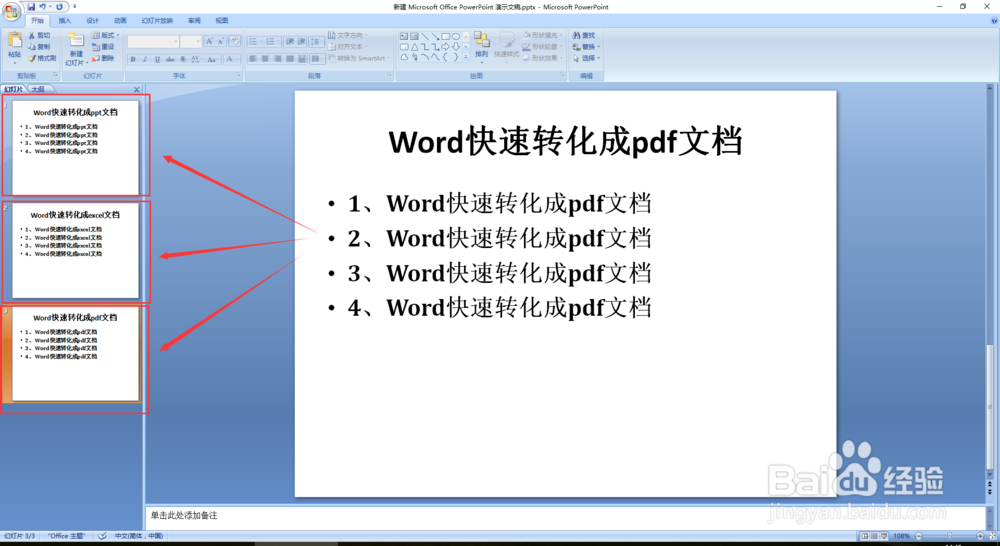The height and width of the screenshot is (546, 1000).
Task: Switch to View (视图) tab
Action: [221, 20]
